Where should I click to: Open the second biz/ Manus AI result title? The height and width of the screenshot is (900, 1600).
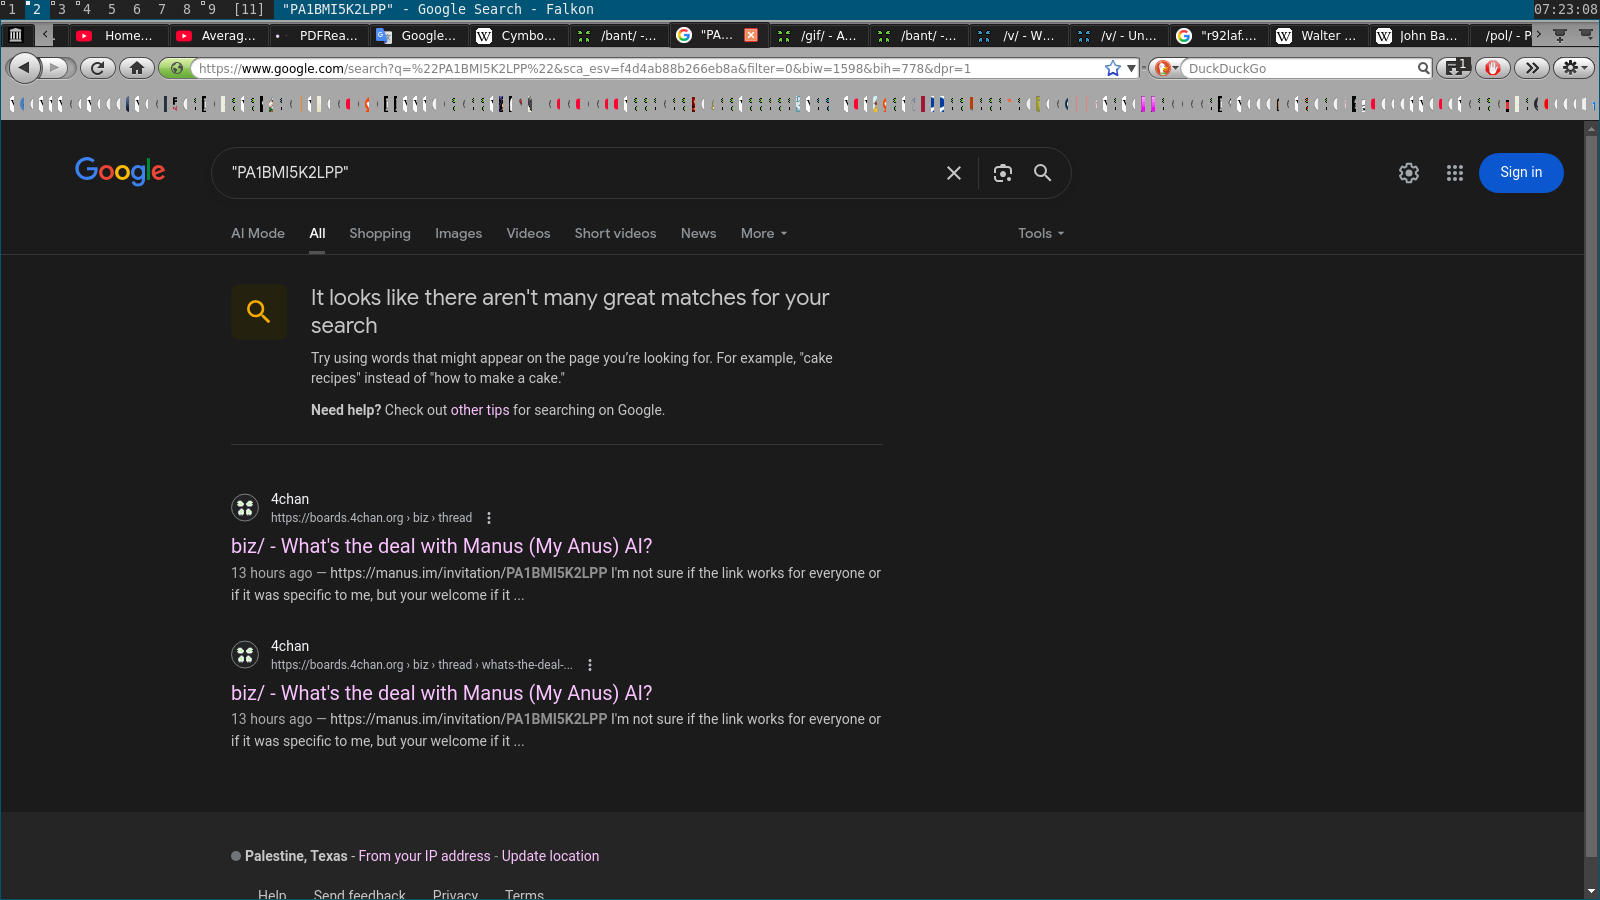441,693
